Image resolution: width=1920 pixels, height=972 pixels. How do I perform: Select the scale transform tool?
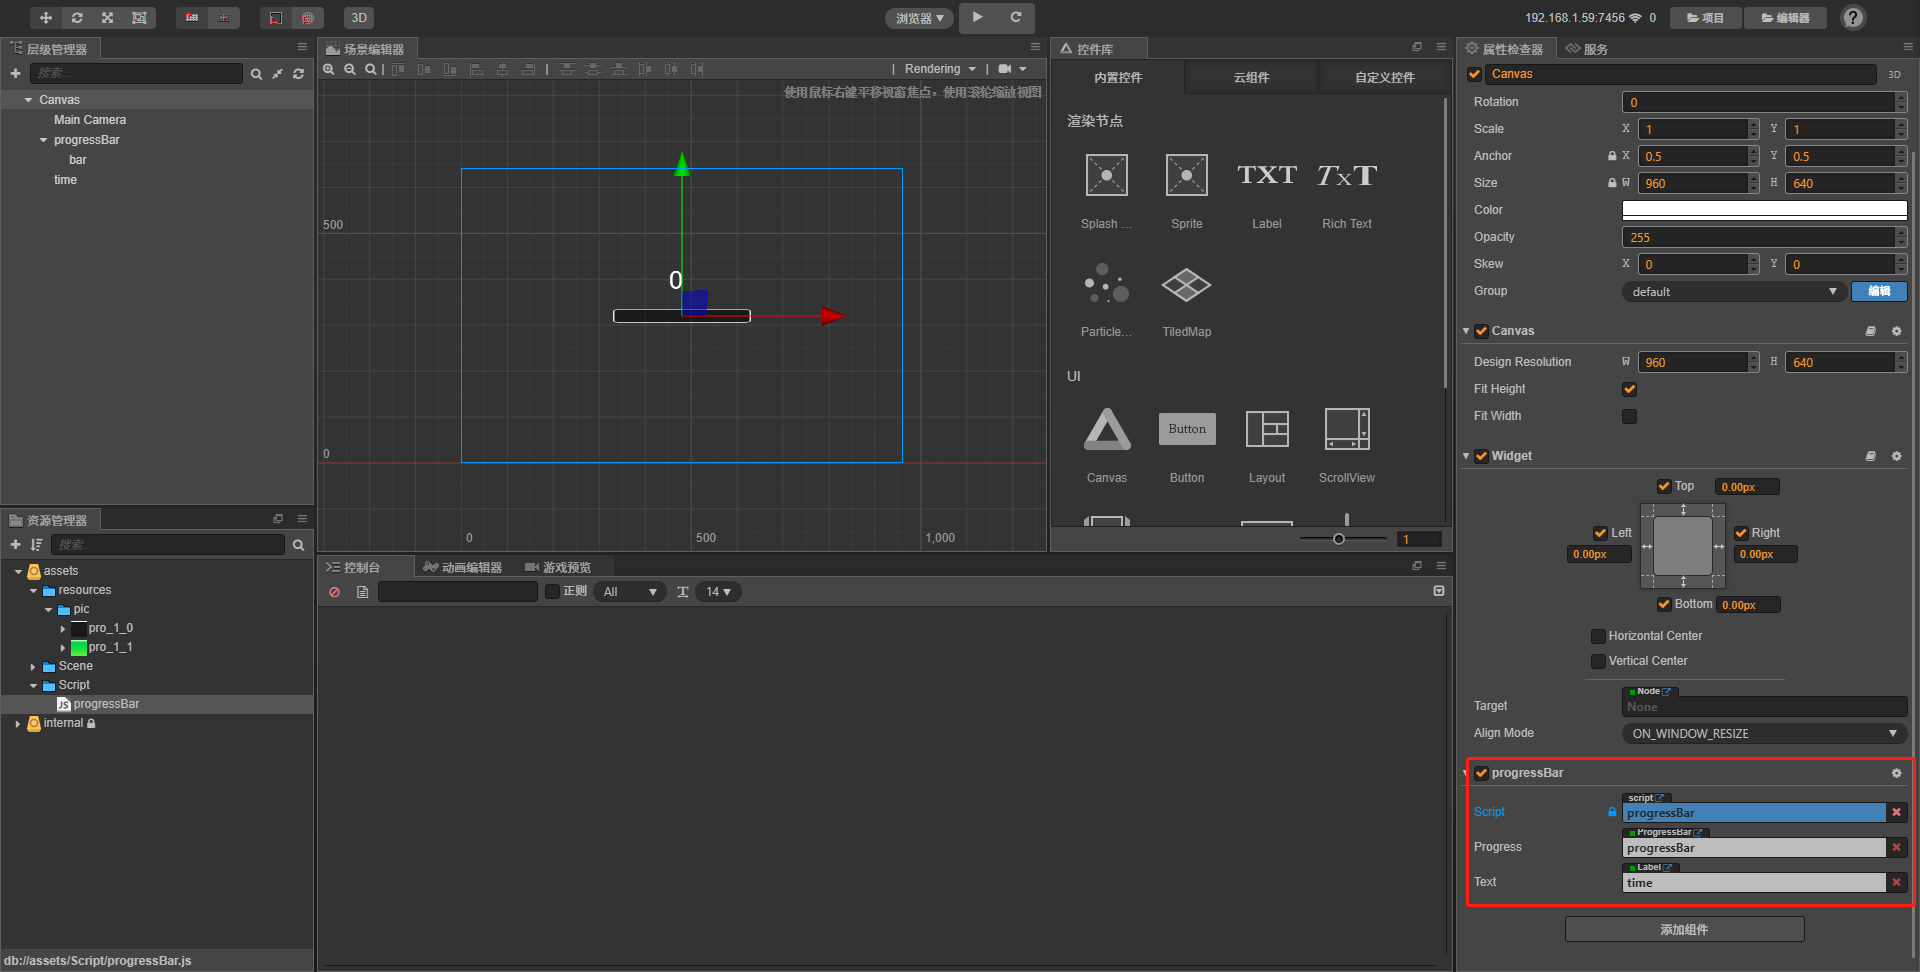[108, 18]
